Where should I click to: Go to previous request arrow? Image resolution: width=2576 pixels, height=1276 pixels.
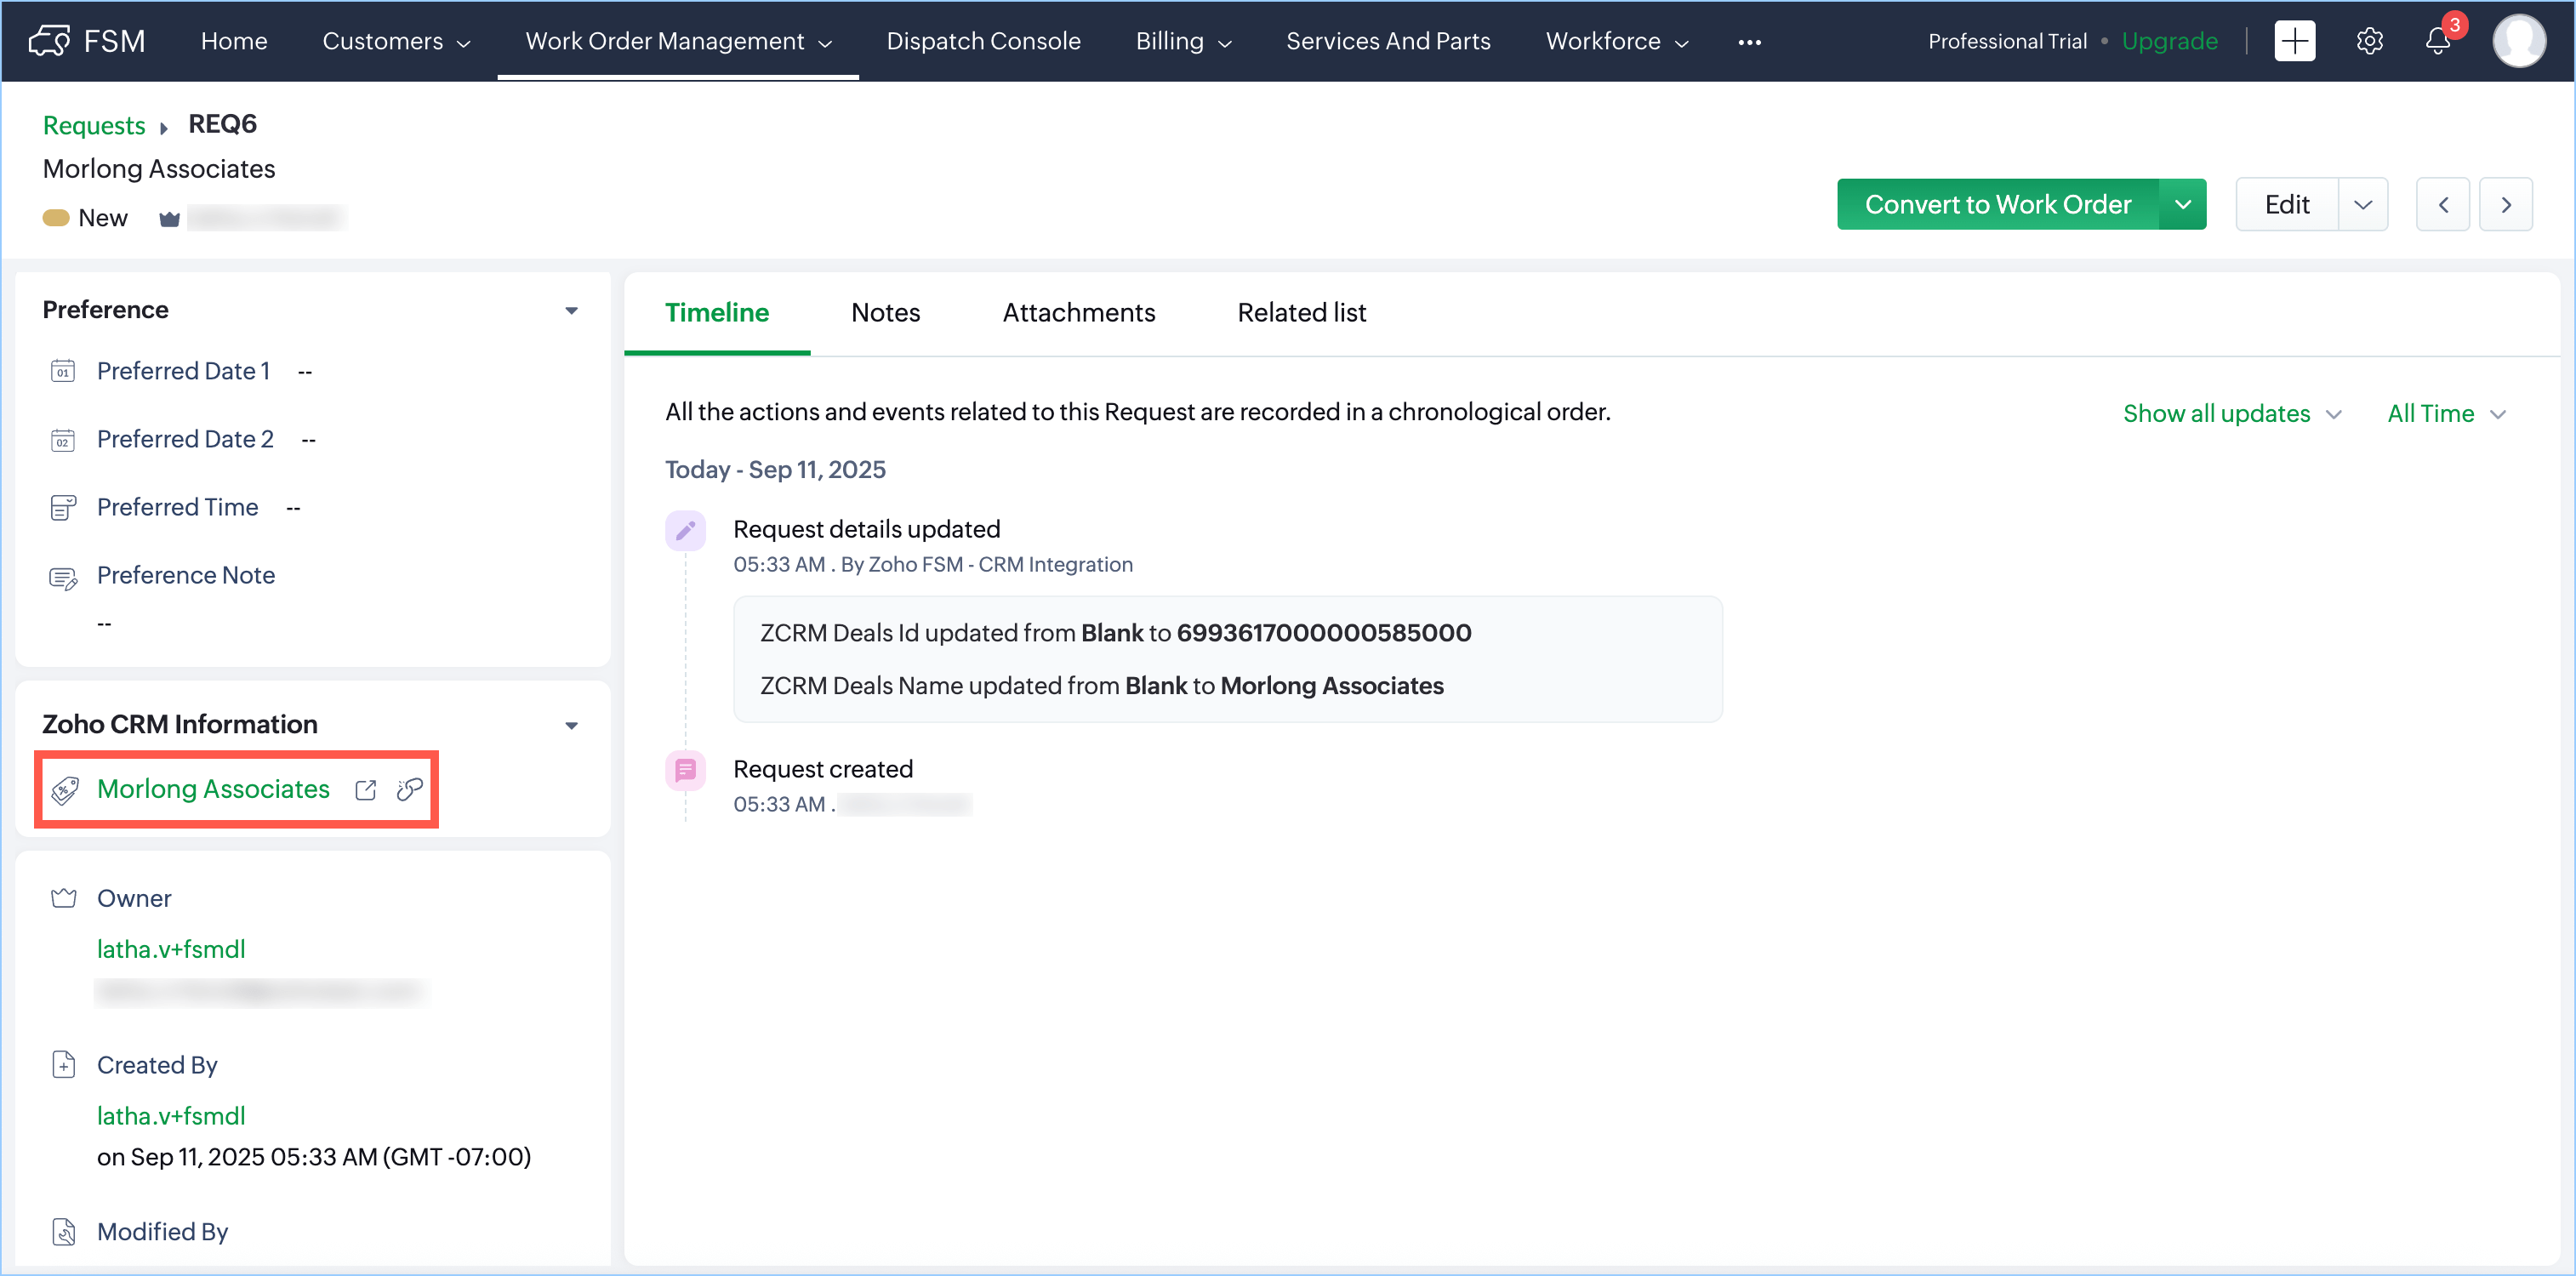[x=2443, y=205]
